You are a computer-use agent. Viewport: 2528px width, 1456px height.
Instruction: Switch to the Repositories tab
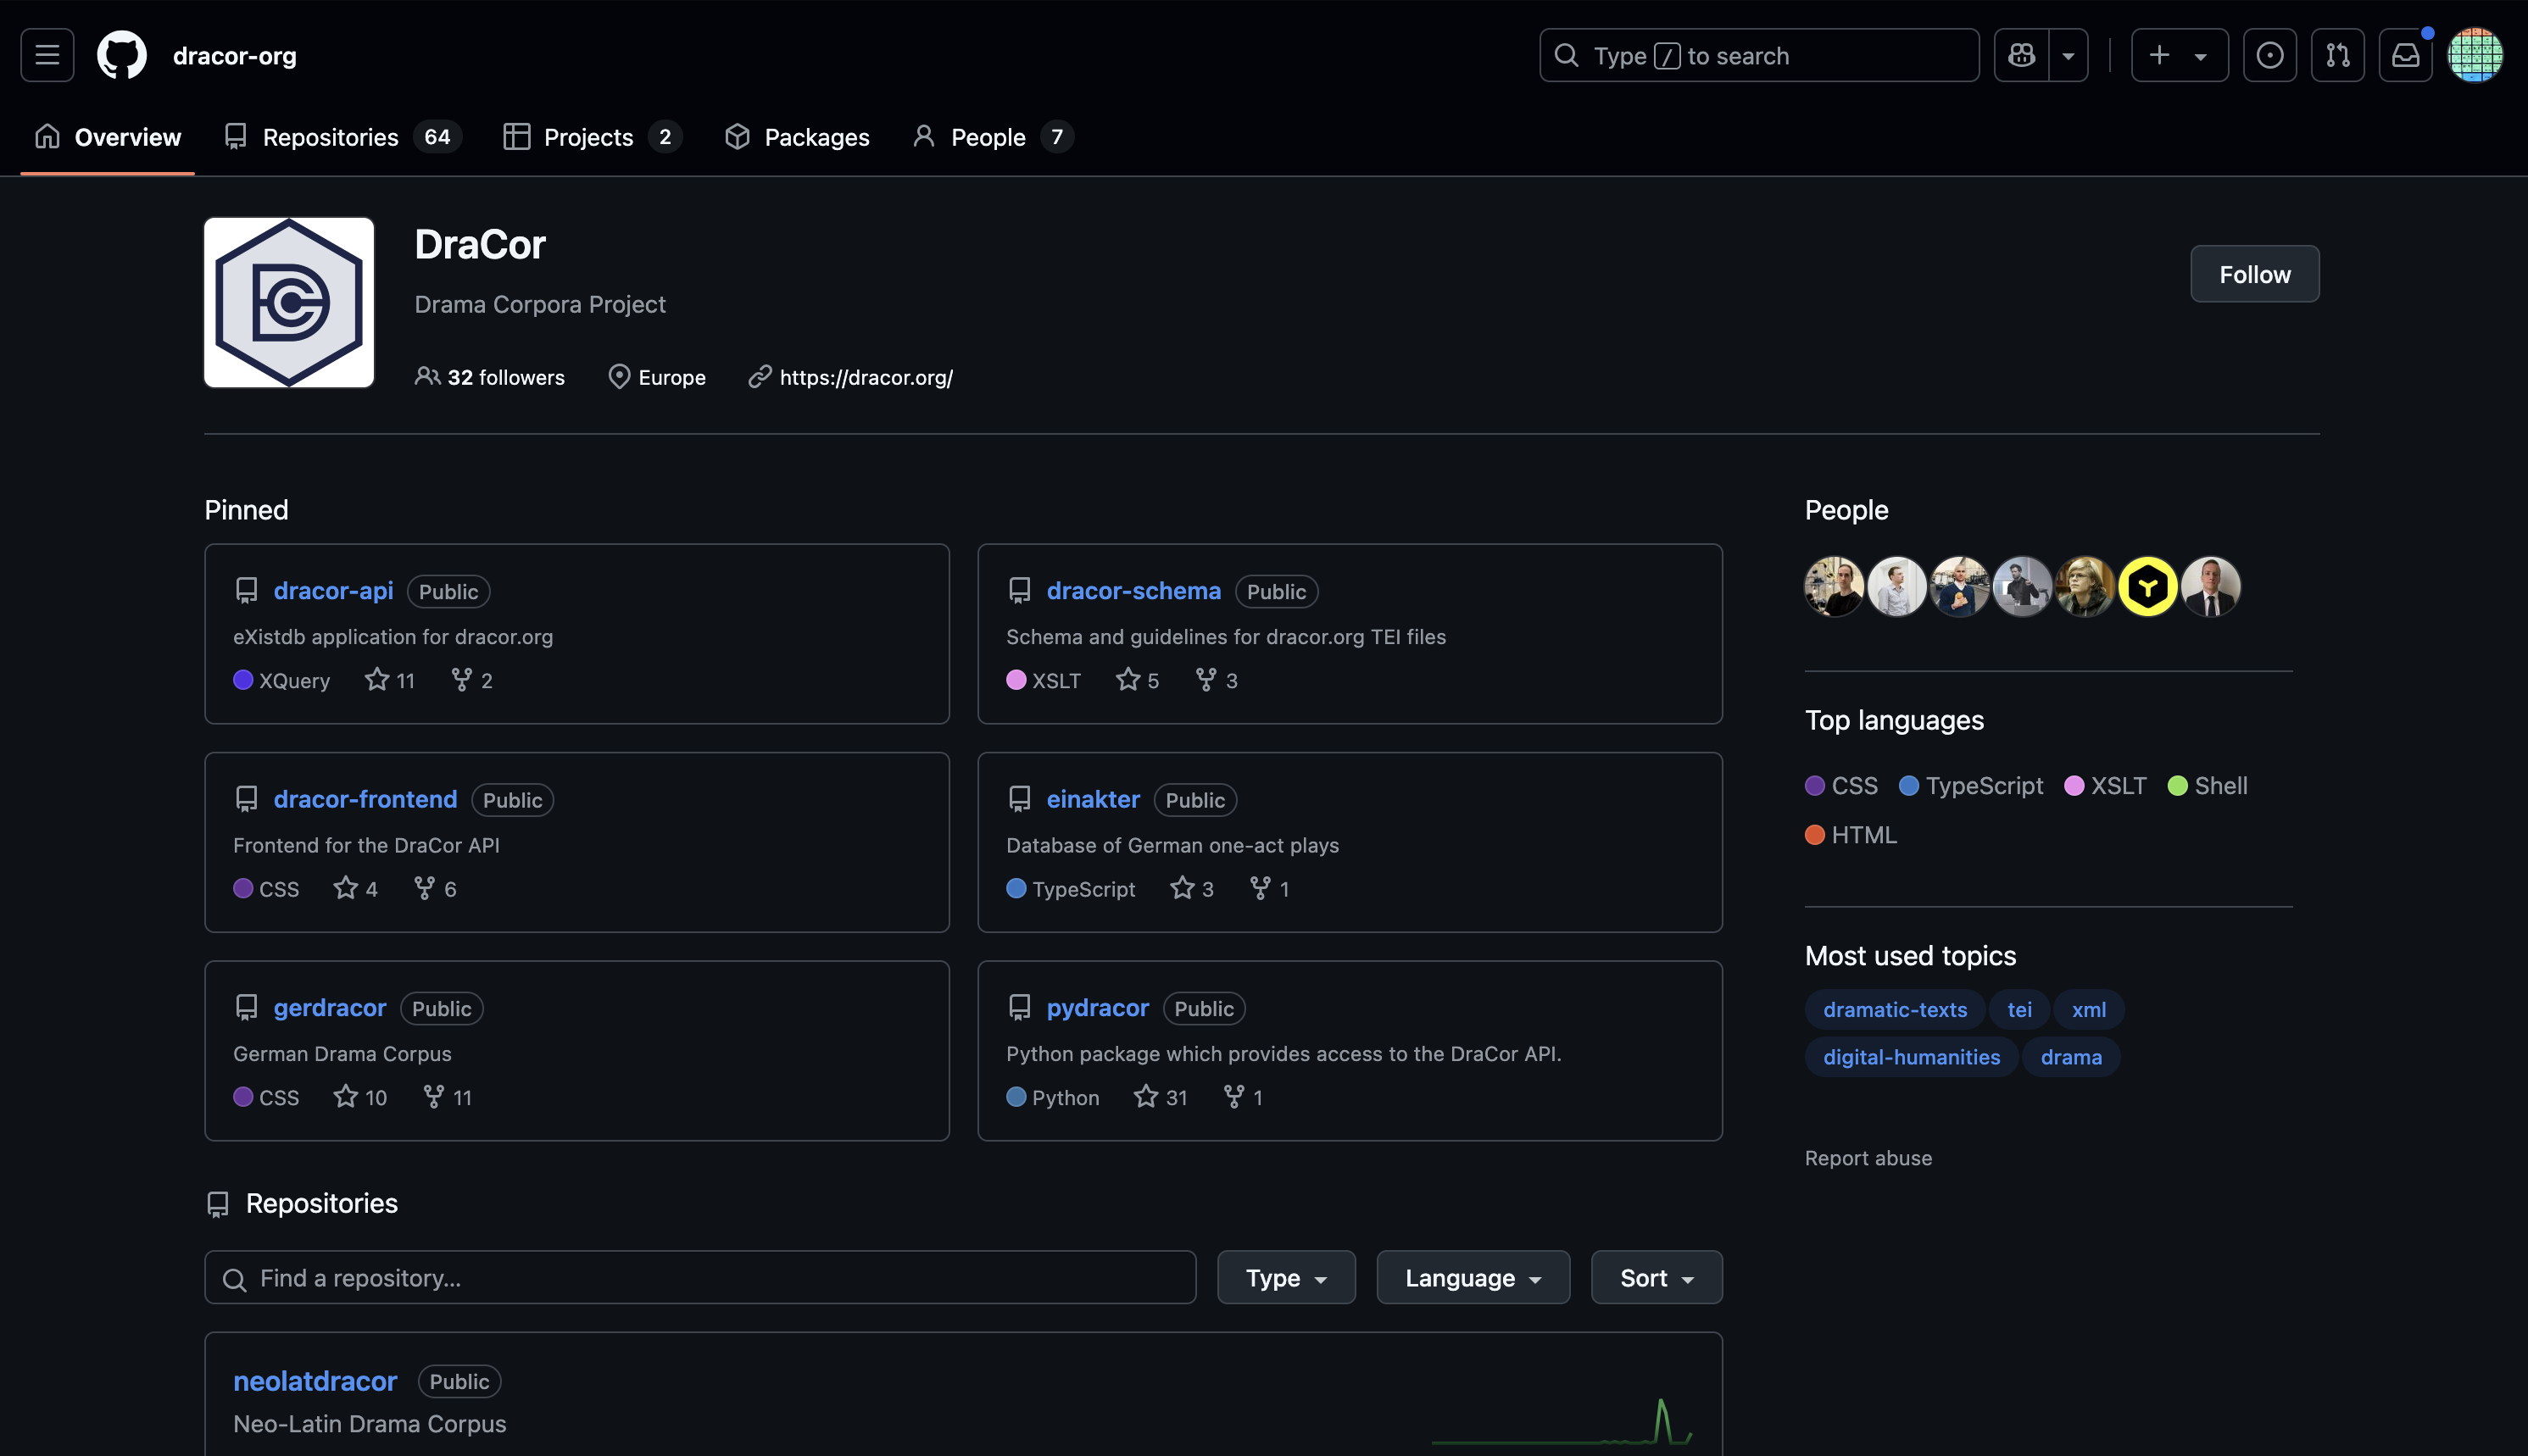(343, 137)
